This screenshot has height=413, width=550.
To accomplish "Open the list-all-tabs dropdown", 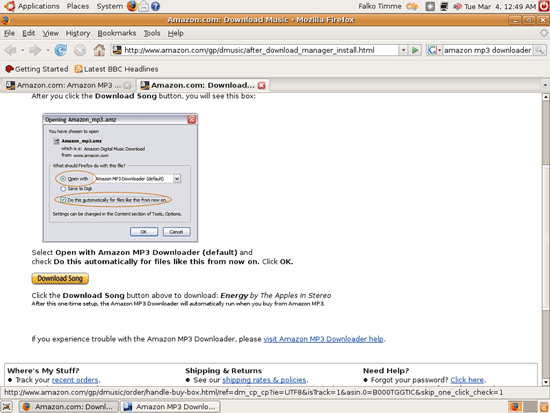I will point(545,85).
